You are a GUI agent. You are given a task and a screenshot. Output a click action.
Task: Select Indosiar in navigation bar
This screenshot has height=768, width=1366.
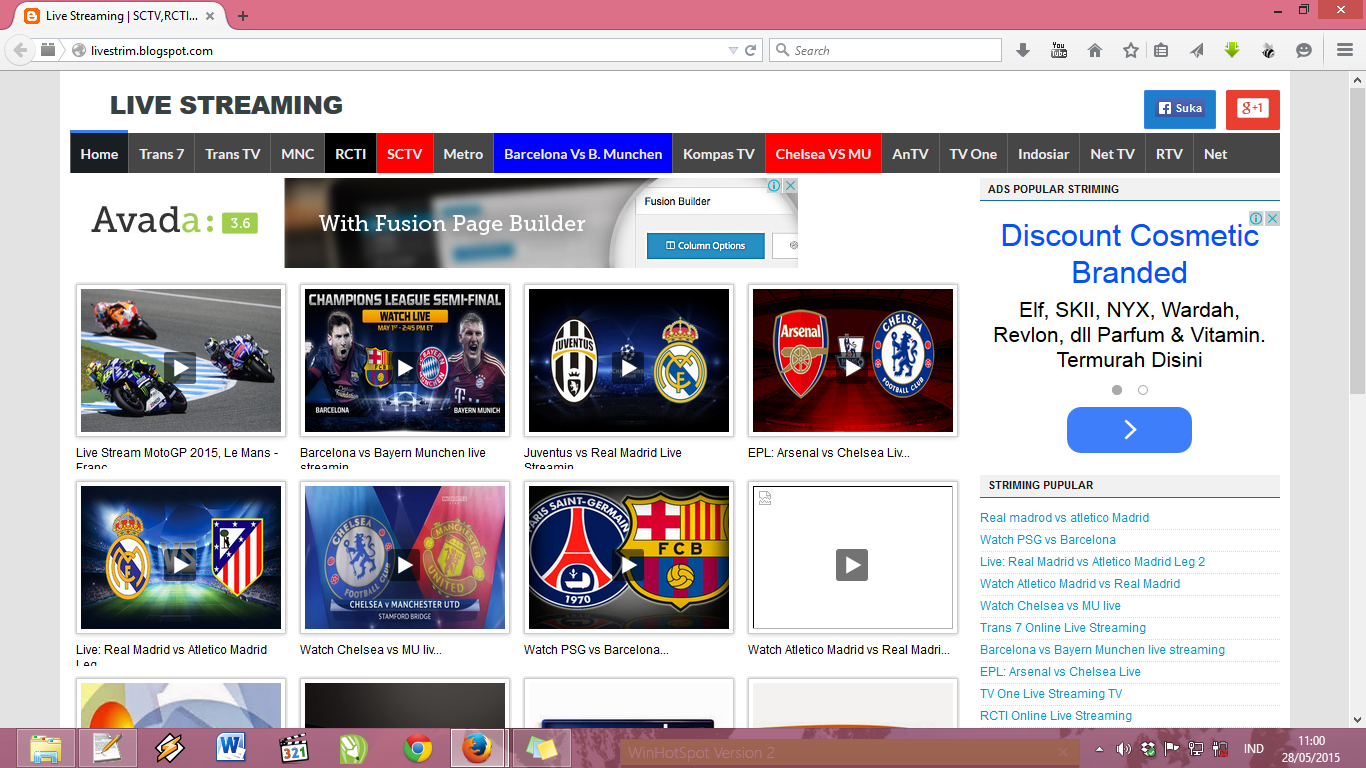coord(1044,154)
